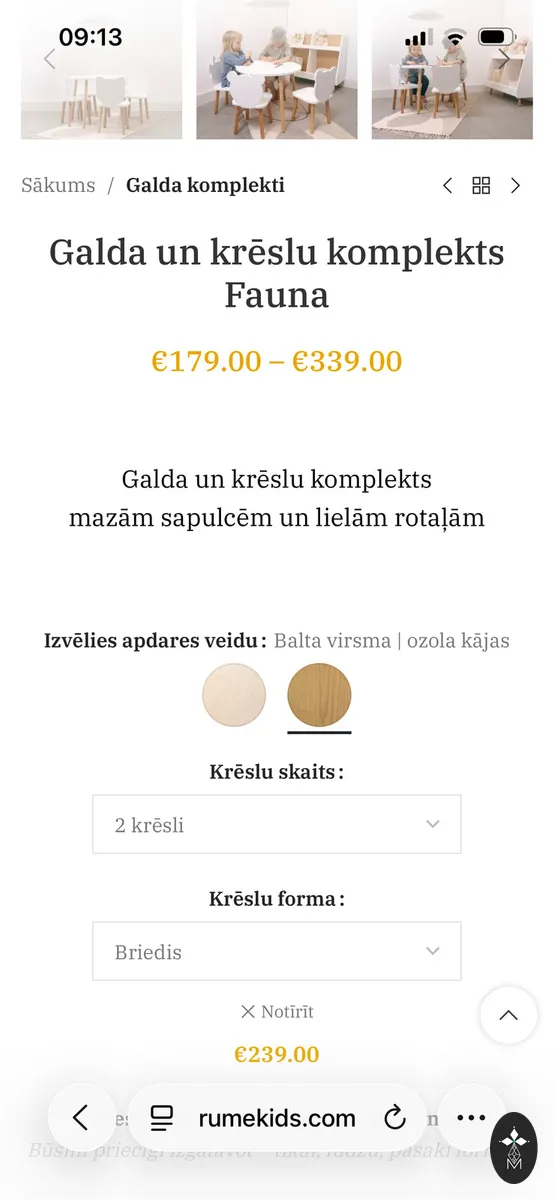Viewport: 554px width, 1200px height.
Task: Open the Krēslu skaits dropdown
Action: pos(277,824)
